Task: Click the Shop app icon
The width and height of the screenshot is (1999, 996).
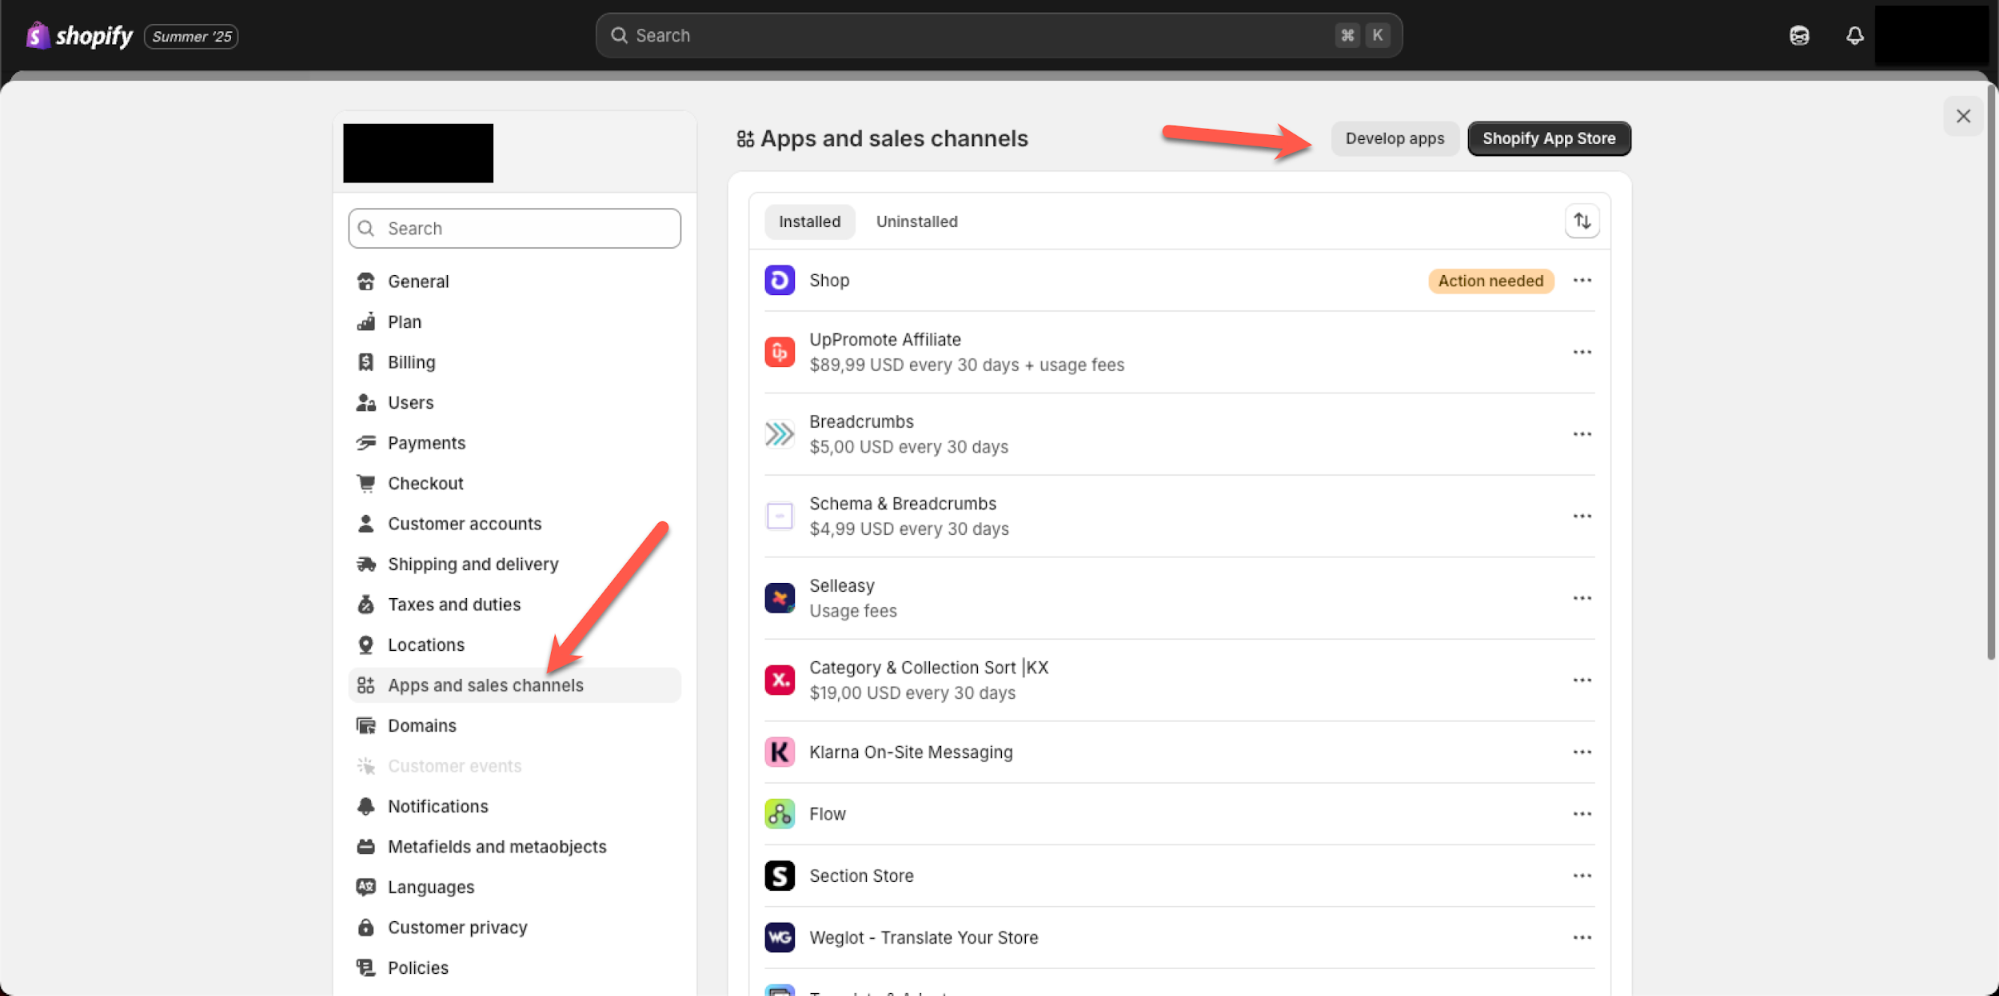Action: point(779,280)
